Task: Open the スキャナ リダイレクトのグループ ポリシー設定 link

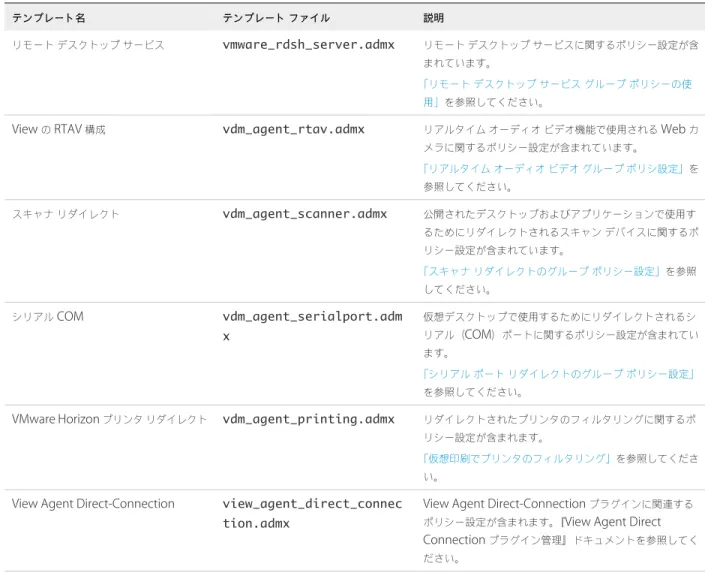Action: coord(542,271)
